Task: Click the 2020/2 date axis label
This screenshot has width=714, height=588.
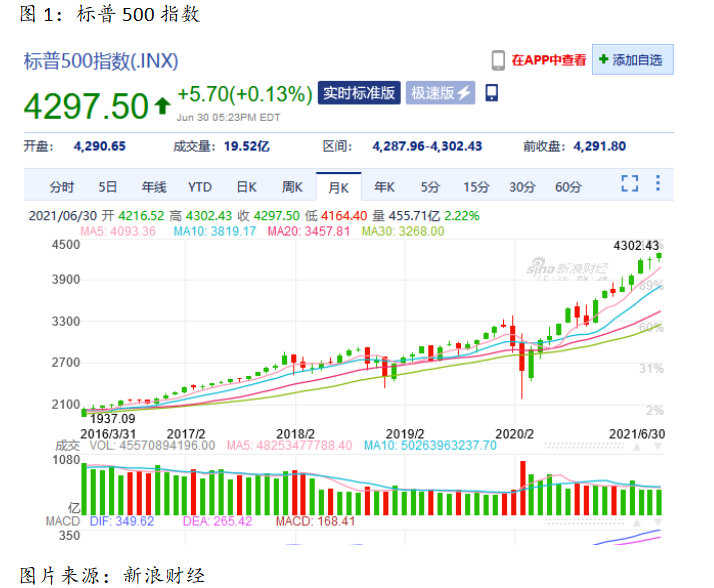Action: 515,434
